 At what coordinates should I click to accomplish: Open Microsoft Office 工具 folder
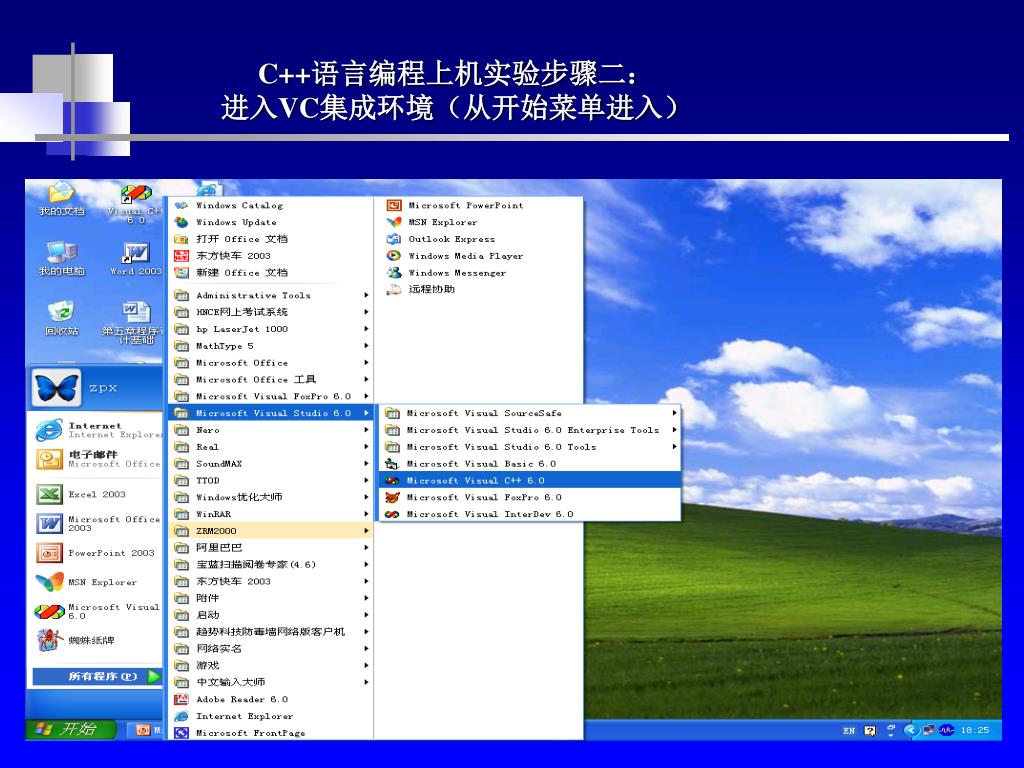[271, 379]
